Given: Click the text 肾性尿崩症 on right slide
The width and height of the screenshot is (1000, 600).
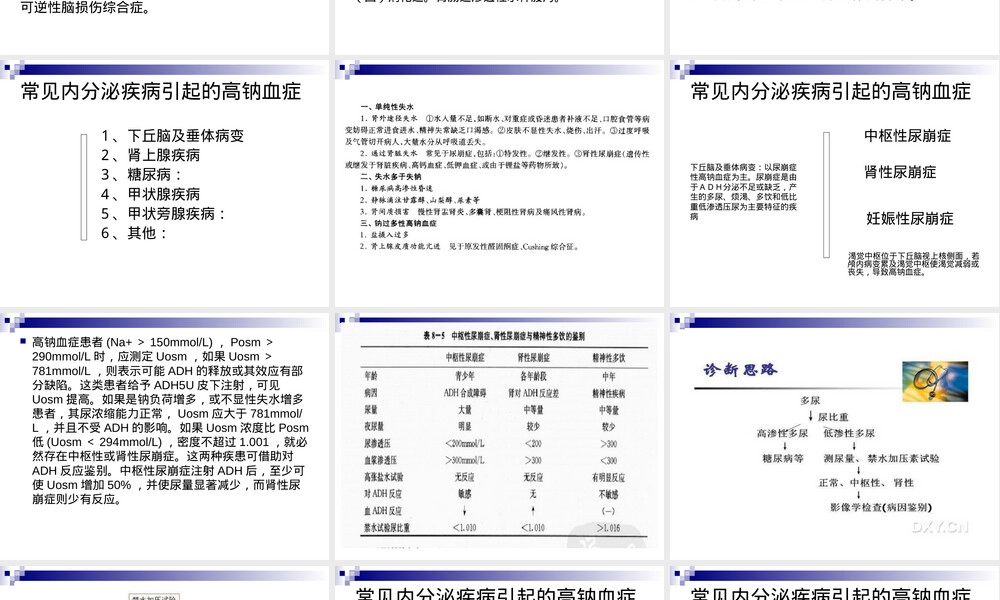Looking at the screenshot, I should coord(900,172).
